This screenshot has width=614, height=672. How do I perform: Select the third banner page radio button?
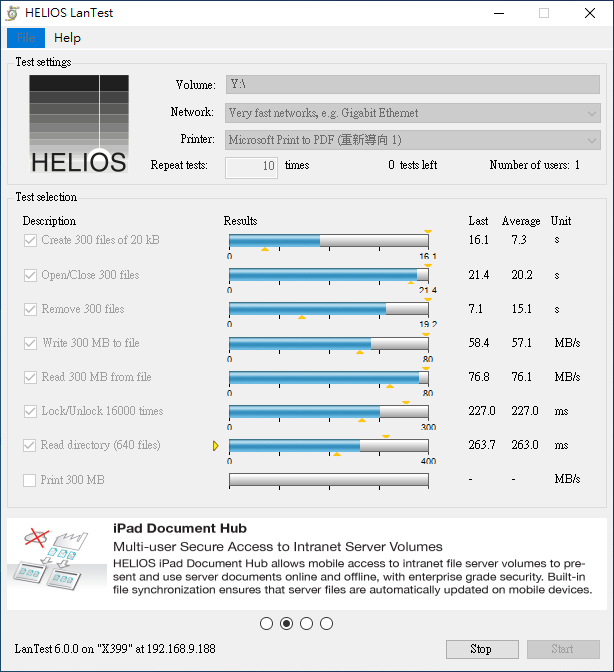306,624
